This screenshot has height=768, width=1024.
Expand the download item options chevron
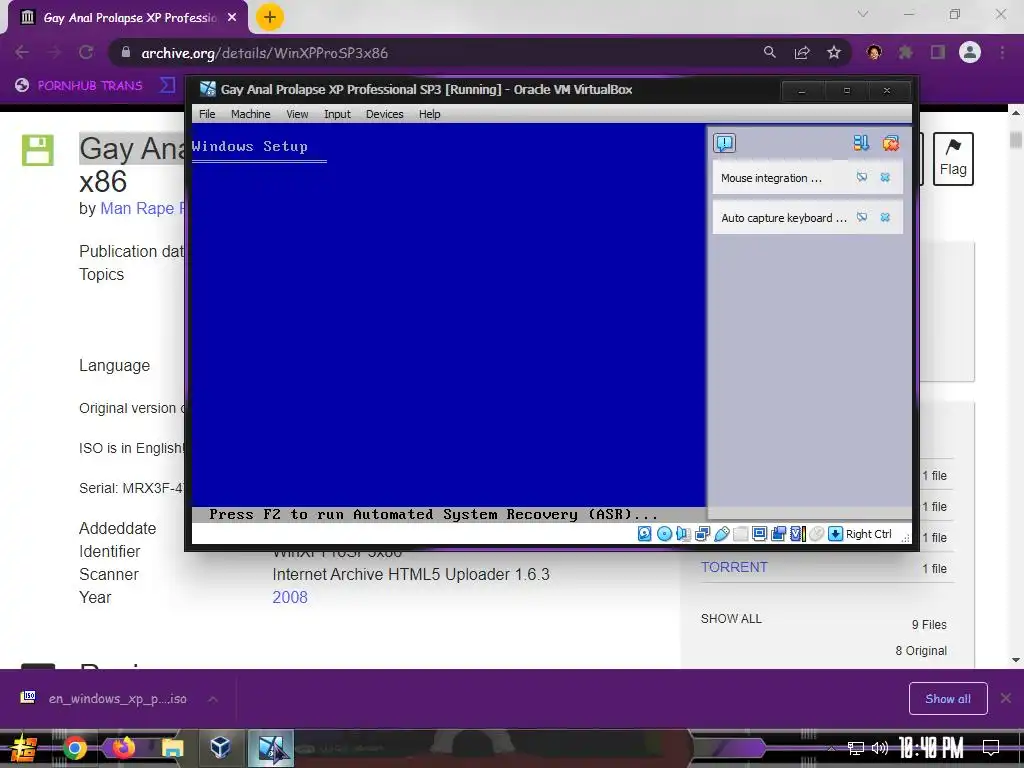click(x=213, y=699)
